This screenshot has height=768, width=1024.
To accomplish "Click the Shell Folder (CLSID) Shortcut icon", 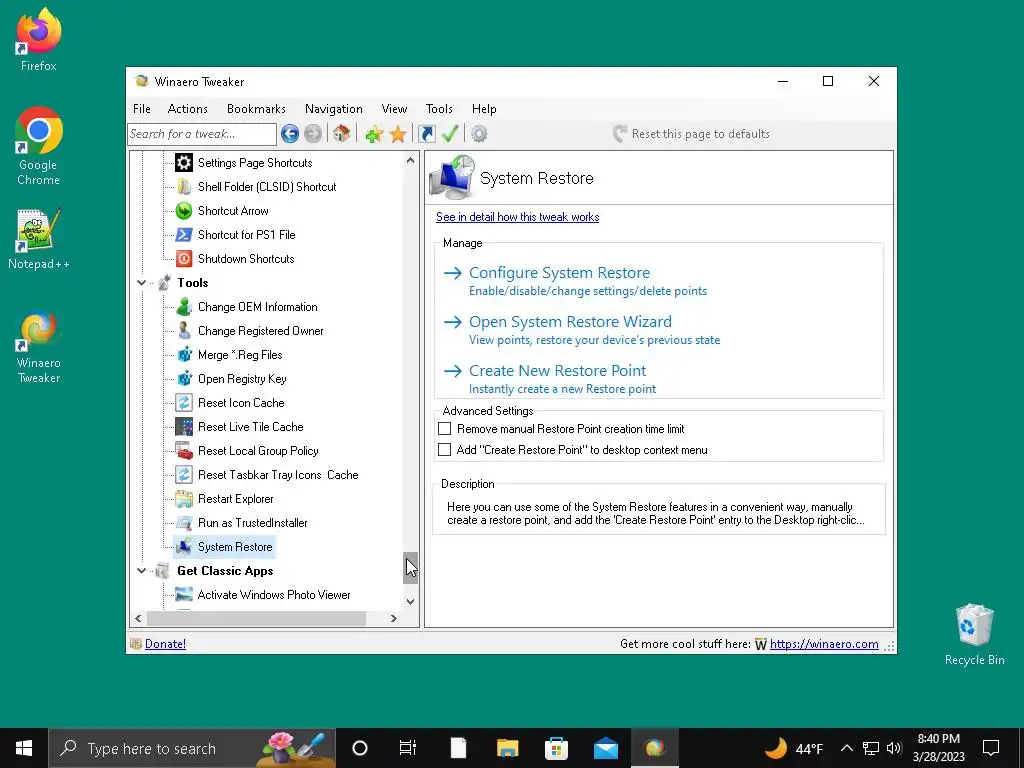I will 184,187.
